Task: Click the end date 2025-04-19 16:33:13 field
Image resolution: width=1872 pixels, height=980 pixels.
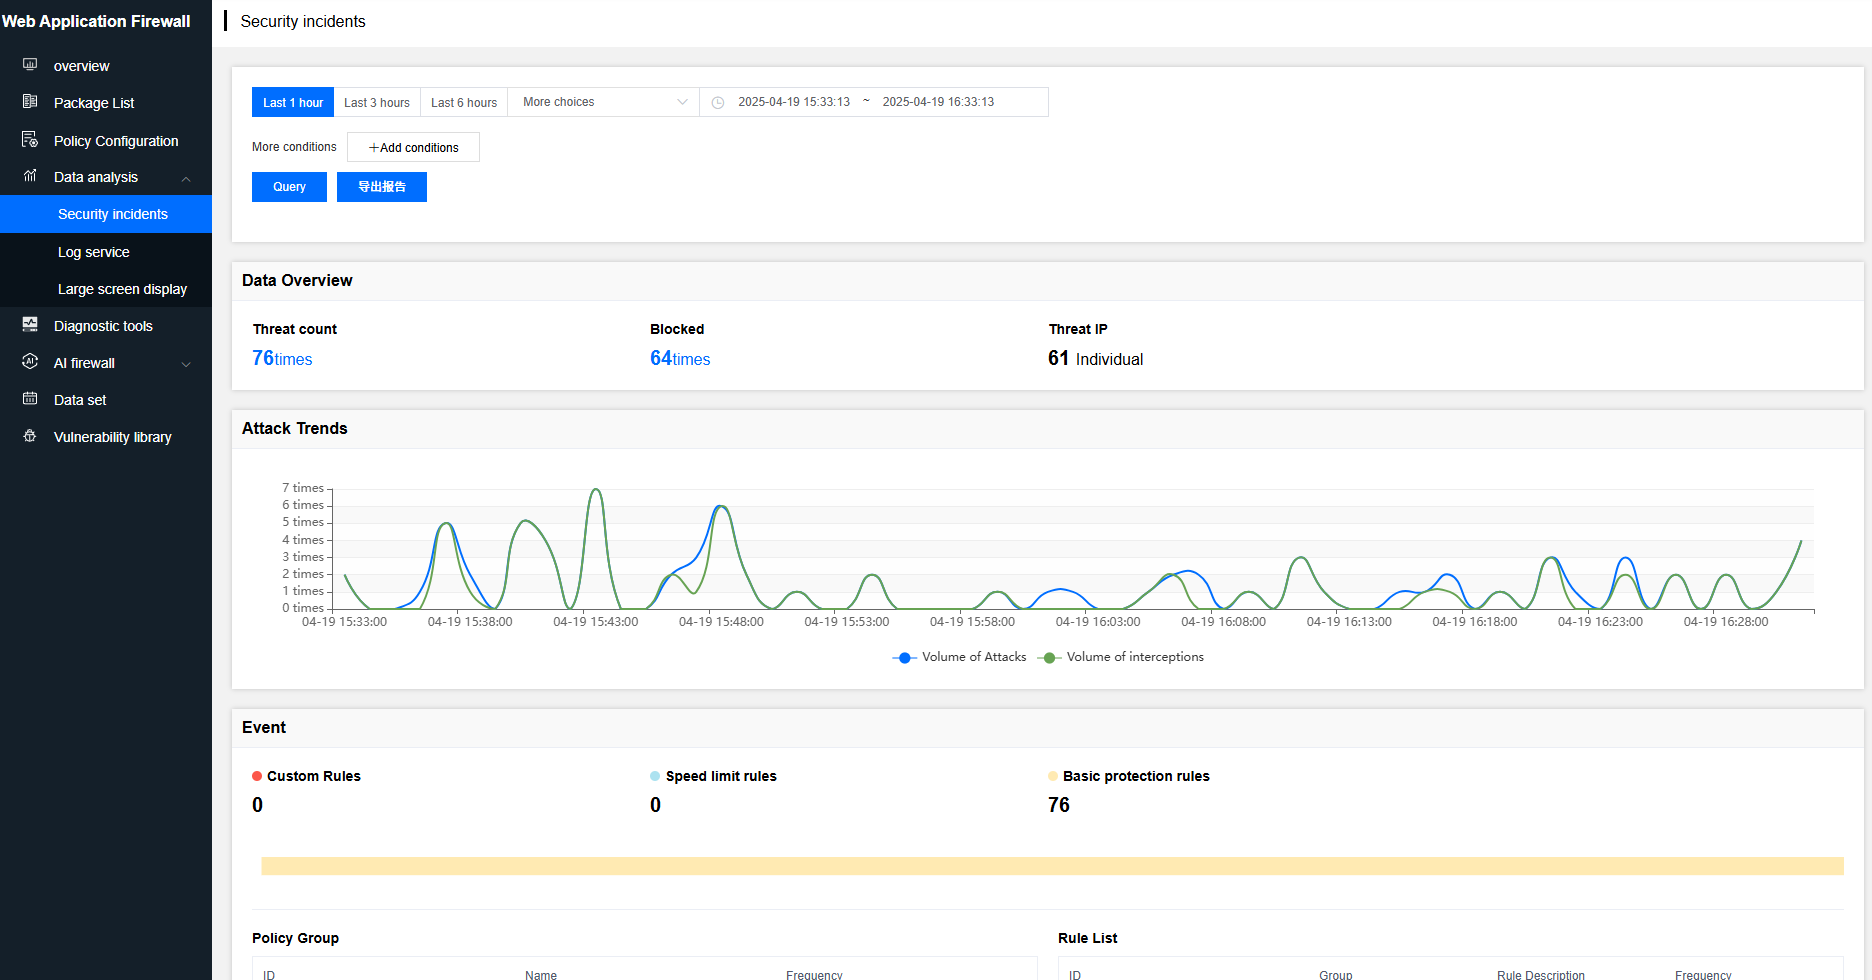Action: pos(938,102)
